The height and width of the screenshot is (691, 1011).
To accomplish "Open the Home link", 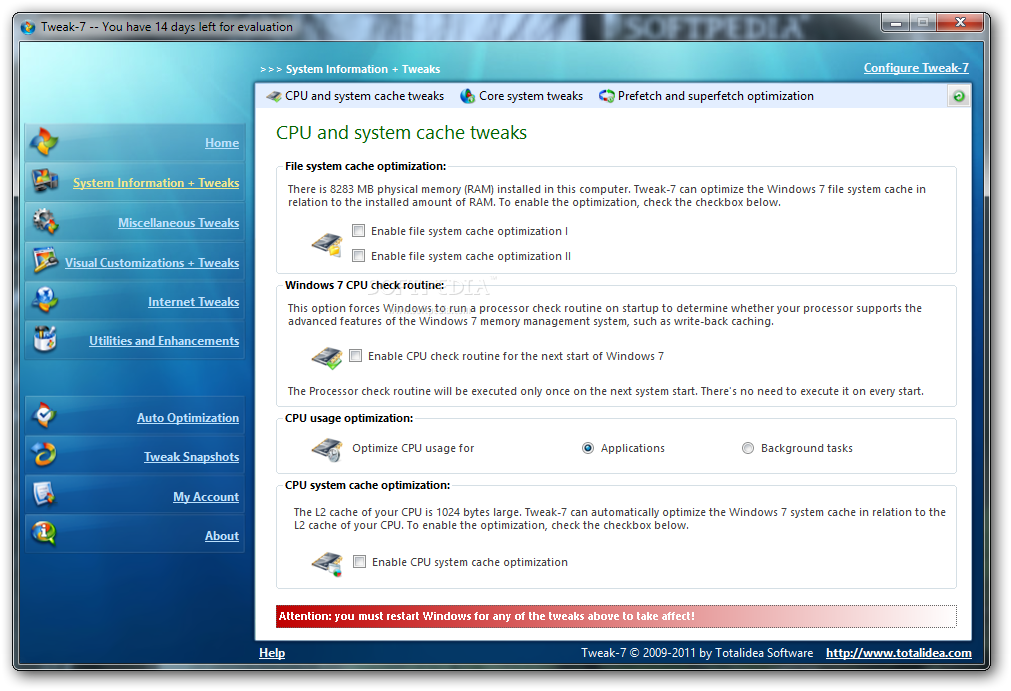I will 222,143.
